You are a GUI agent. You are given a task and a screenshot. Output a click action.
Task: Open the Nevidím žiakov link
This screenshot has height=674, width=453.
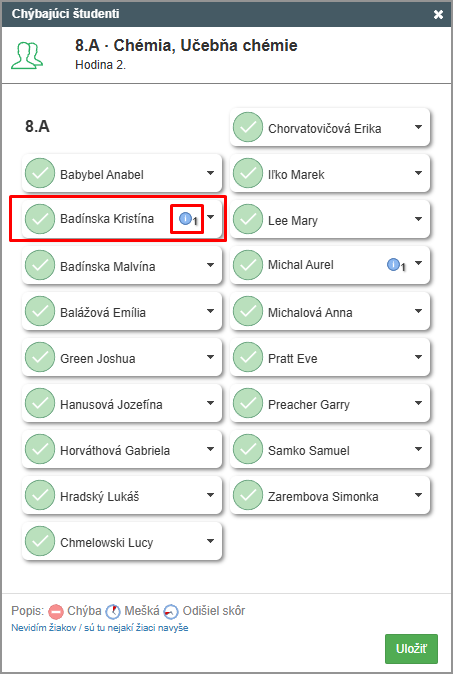click(x=100, y=628)
